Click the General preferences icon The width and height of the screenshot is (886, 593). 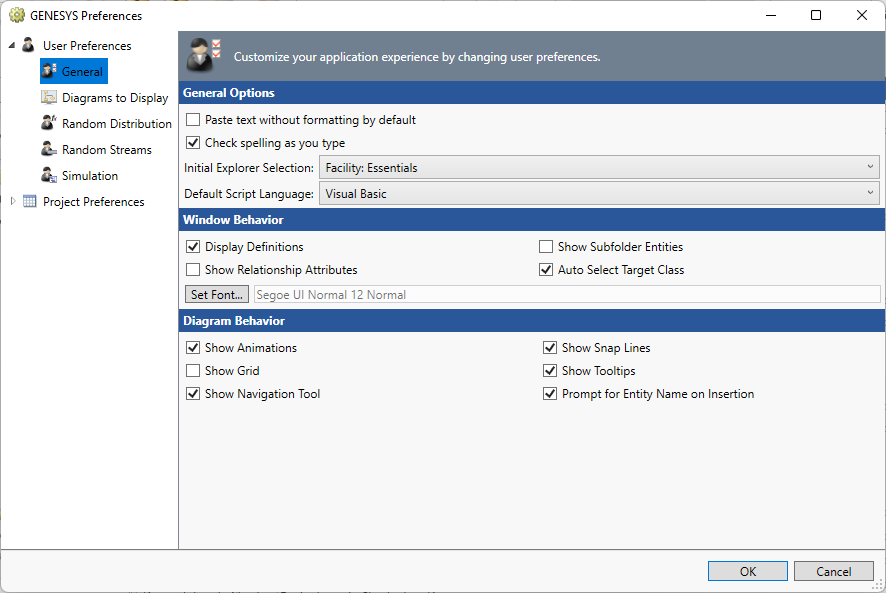(49, 72)
